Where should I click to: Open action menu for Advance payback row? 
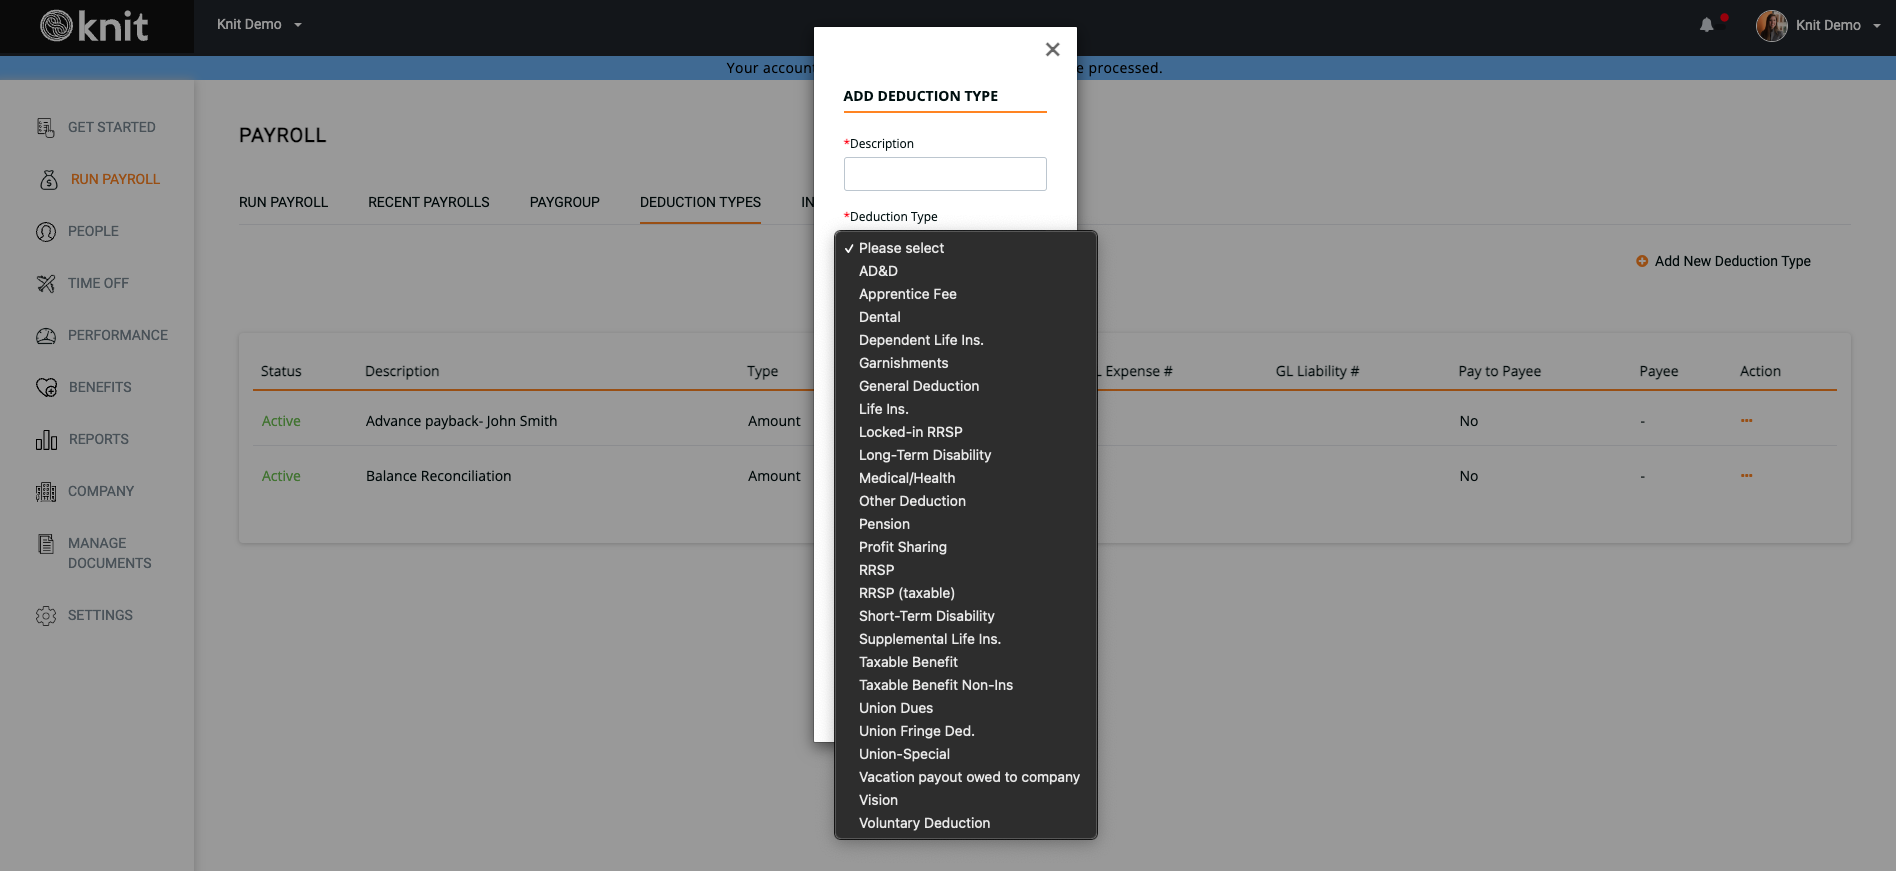1746,421
